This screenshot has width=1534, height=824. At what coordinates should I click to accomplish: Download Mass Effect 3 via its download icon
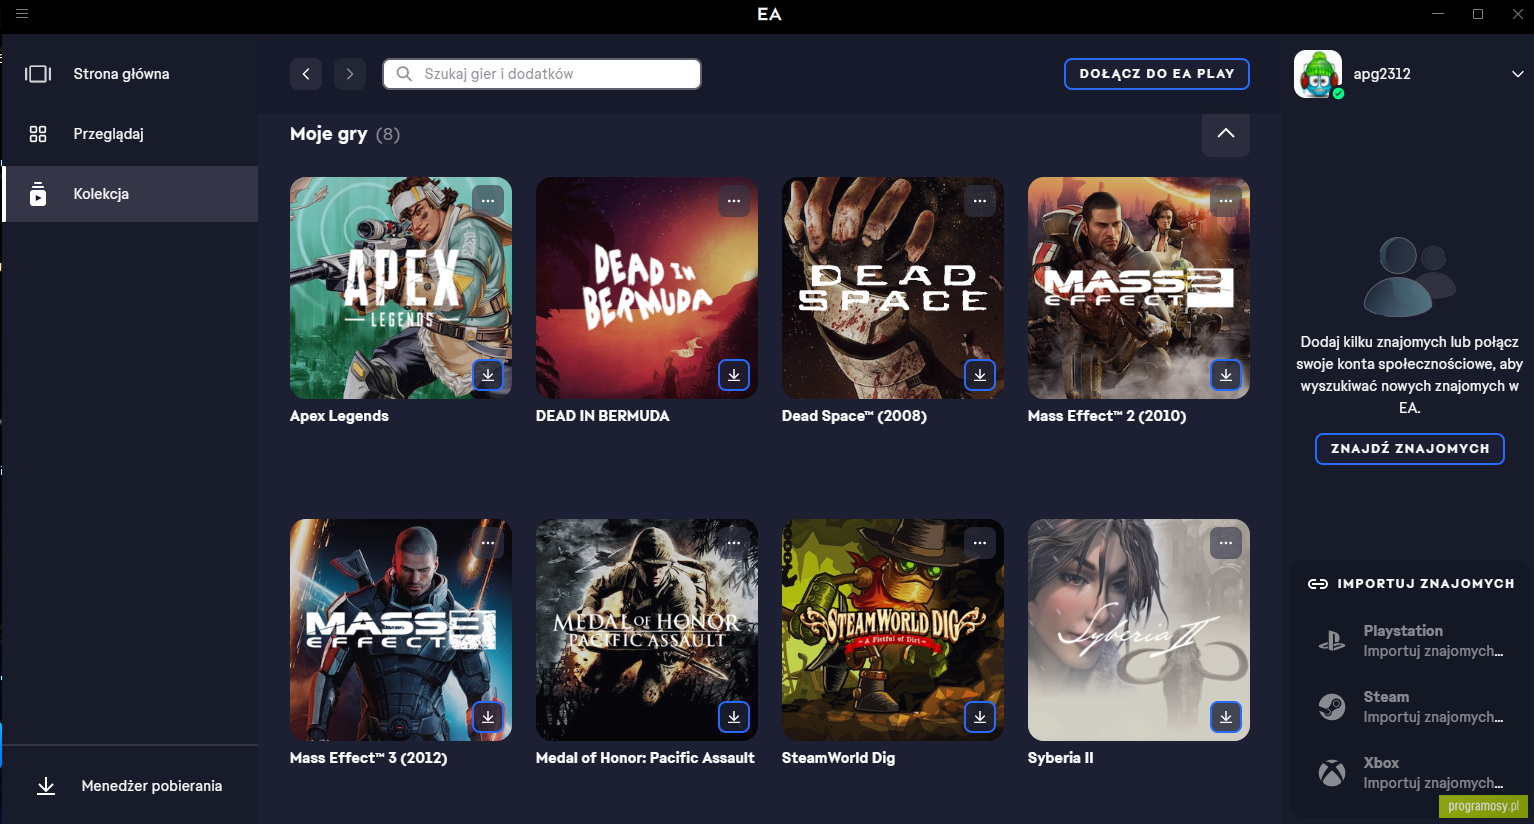point(488,717)
